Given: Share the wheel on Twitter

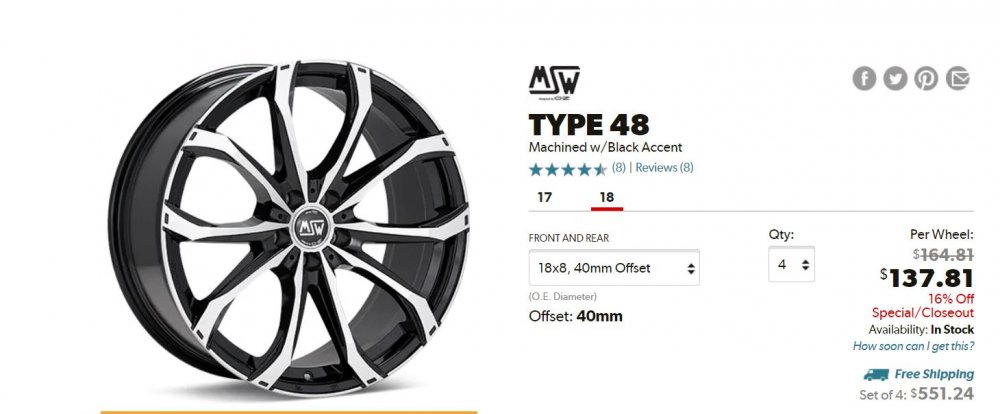Looking at the screenshot, I should point(895,78).
